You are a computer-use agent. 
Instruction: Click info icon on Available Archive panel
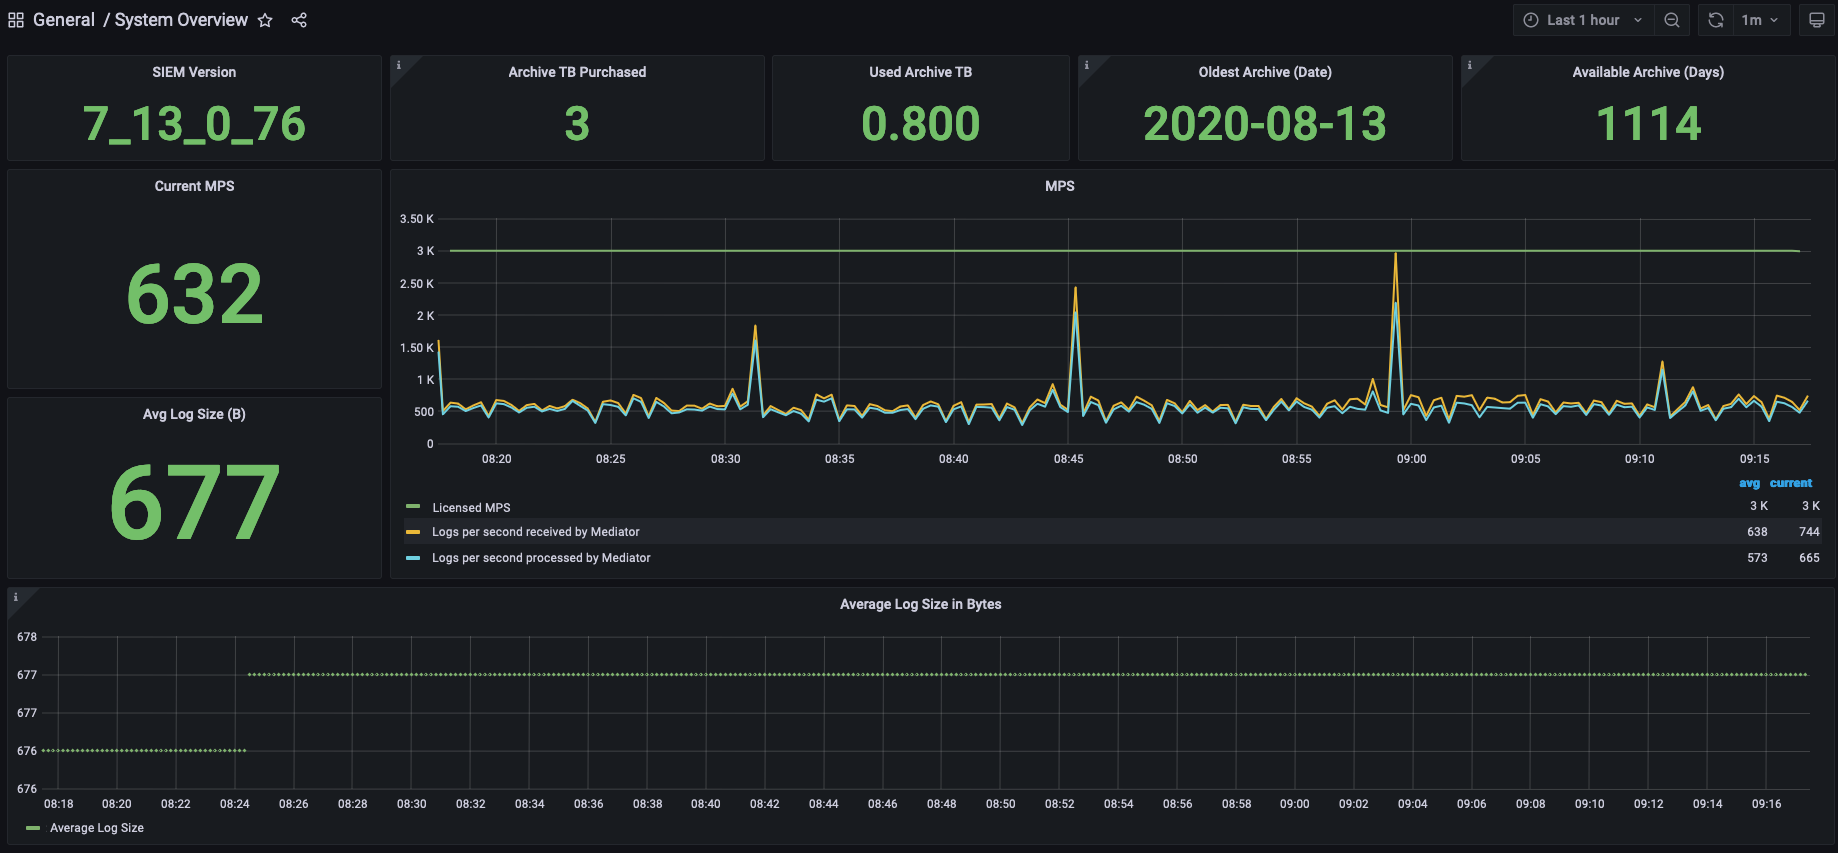click(x=1470, y=66)
